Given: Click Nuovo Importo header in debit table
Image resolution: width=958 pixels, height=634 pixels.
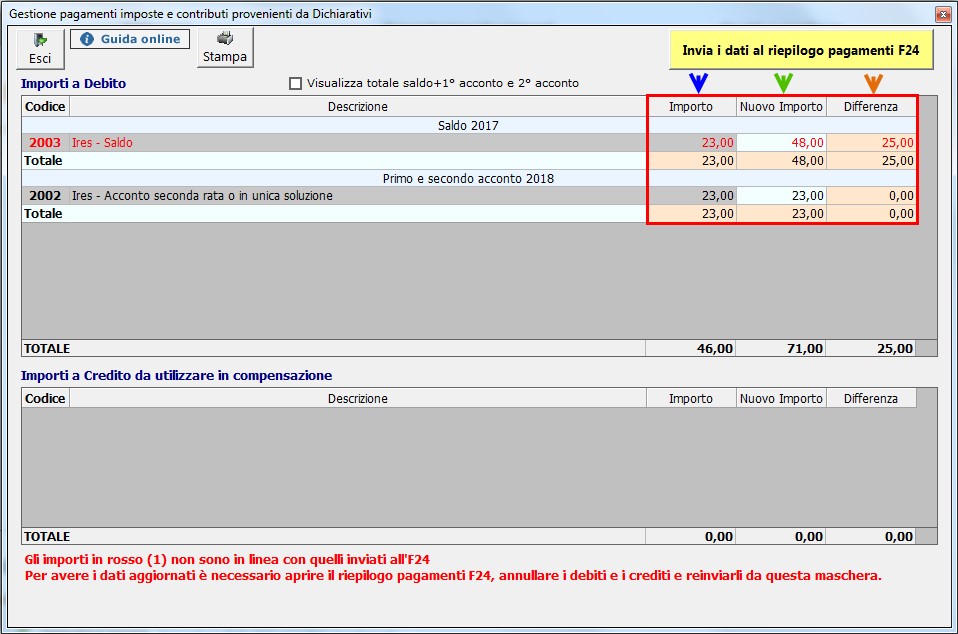Looking at the screenshot, I should (781, 106).
